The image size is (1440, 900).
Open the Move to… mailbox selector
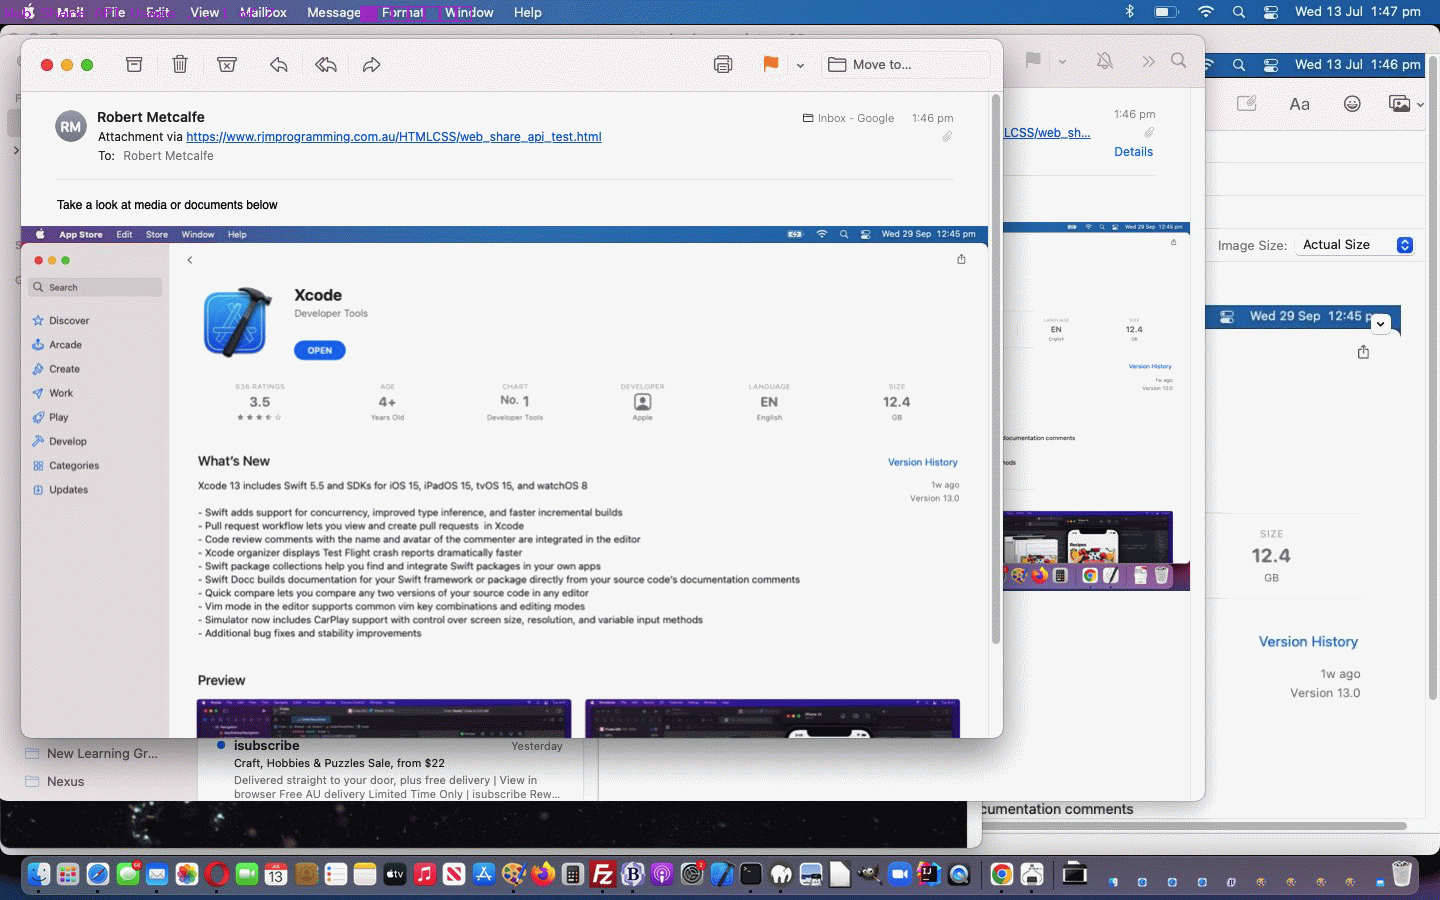(x=905, y=64)
